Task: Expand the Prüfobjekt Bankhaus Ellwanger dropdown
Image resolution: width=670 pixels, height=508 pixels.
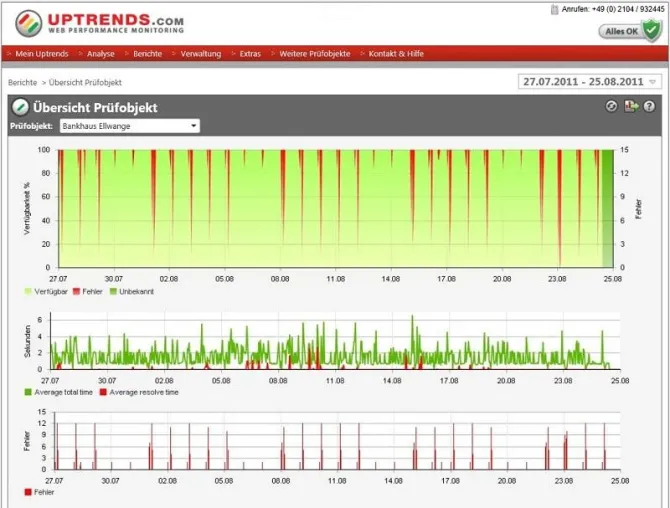Action: point(129,126)
